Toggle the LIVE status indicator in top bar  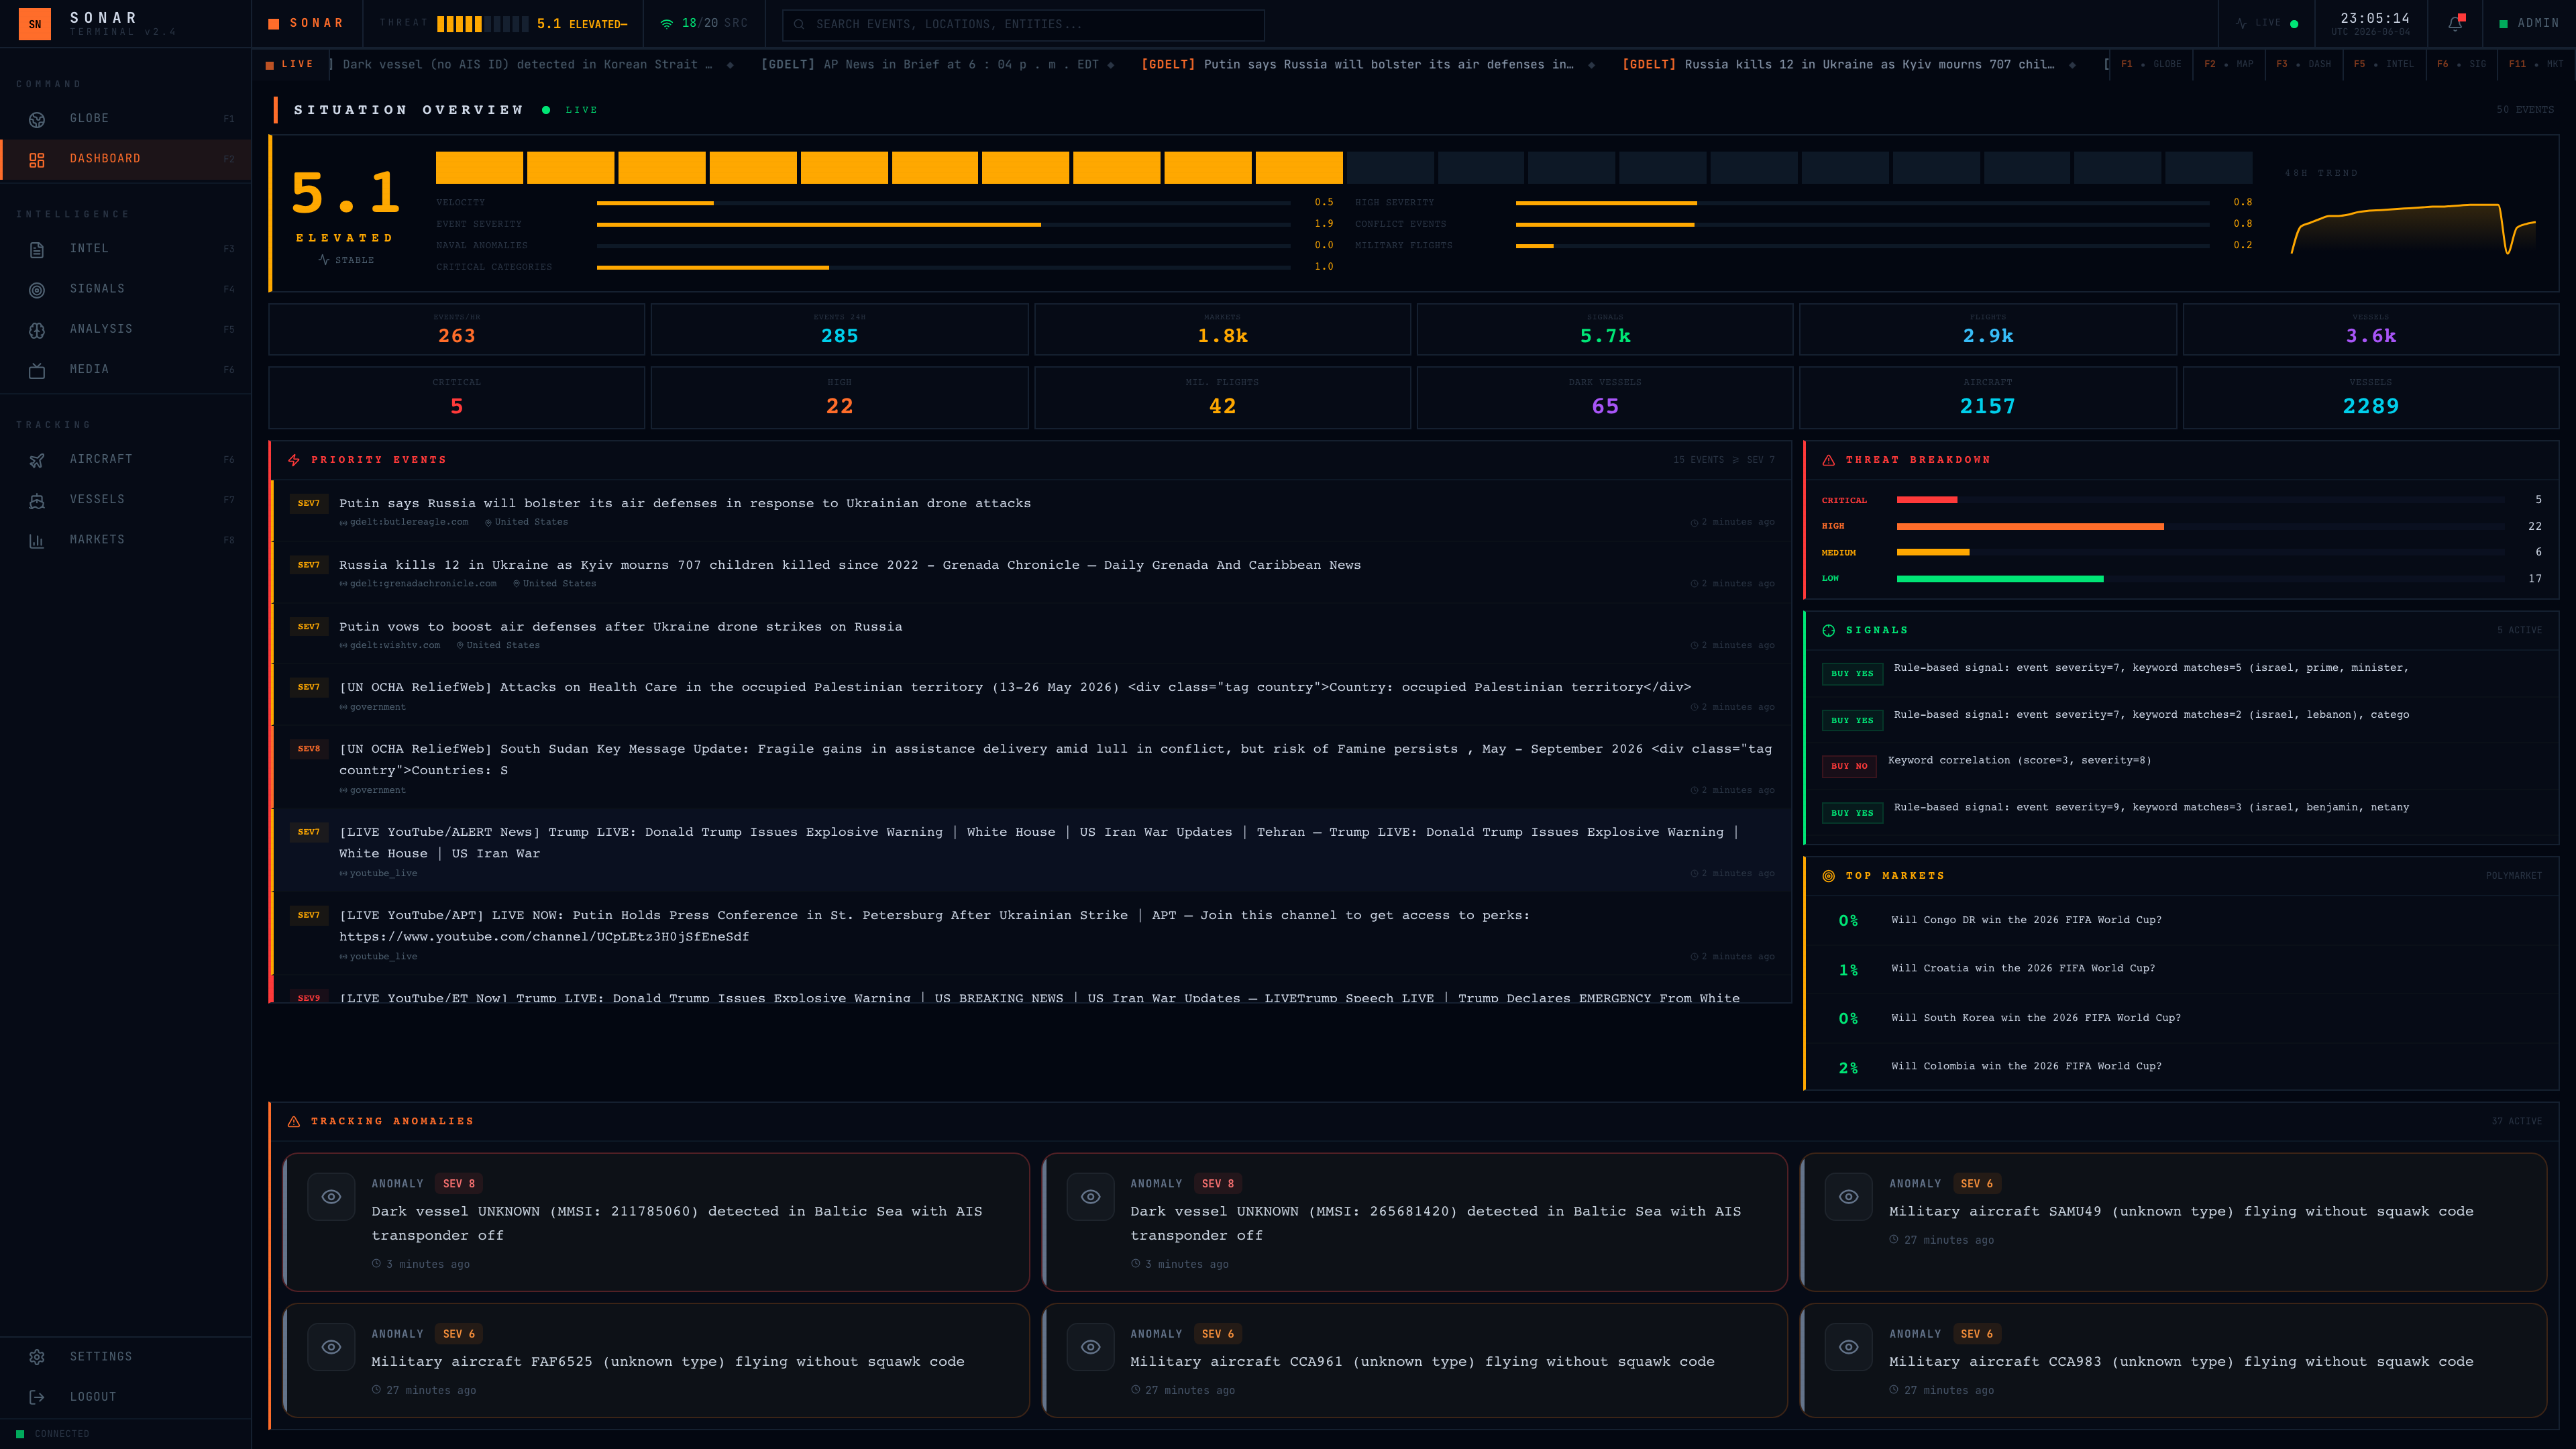(2266, 23)
